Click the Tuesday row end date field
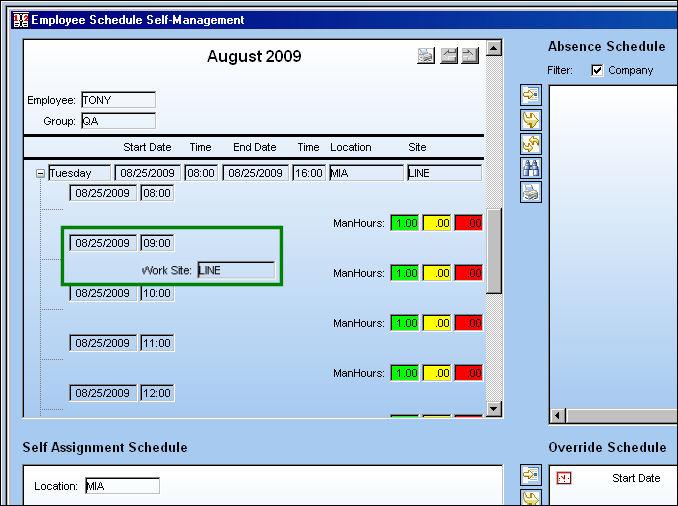The height and width of the screenshot is (506, 678). pyautogui.click(x=255, y=173)
